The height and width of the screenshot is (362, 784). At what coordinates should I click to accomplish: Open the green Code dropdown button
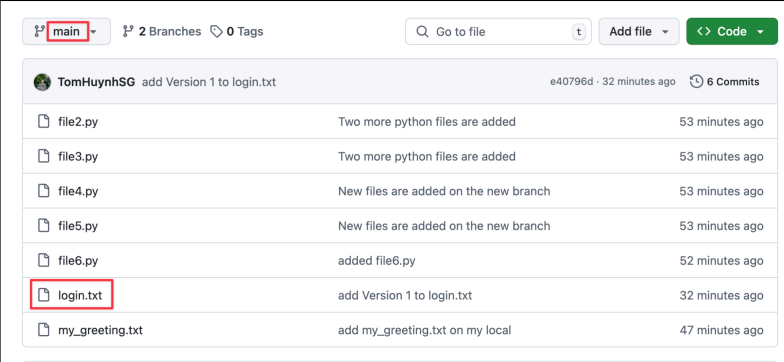[732, 32]
